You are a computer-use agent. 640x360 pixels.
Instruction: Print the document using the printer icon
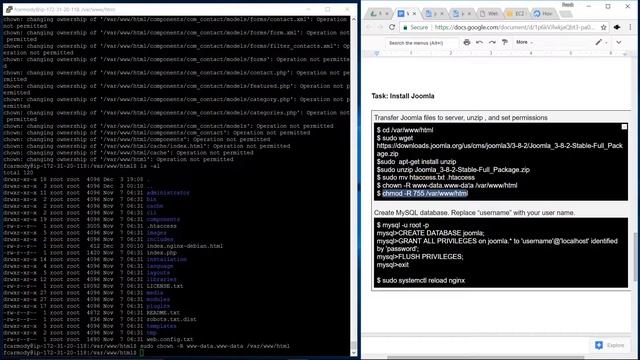(467, 42)
